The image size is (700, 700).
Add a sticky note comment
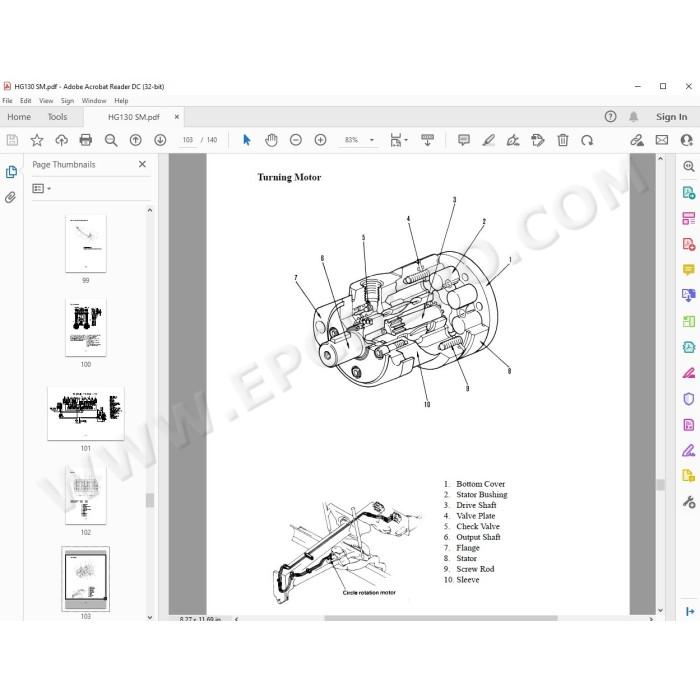point(464,140)
